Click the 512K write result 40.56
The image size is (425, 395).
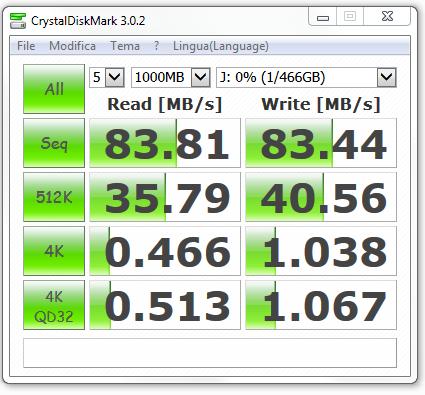321,197
